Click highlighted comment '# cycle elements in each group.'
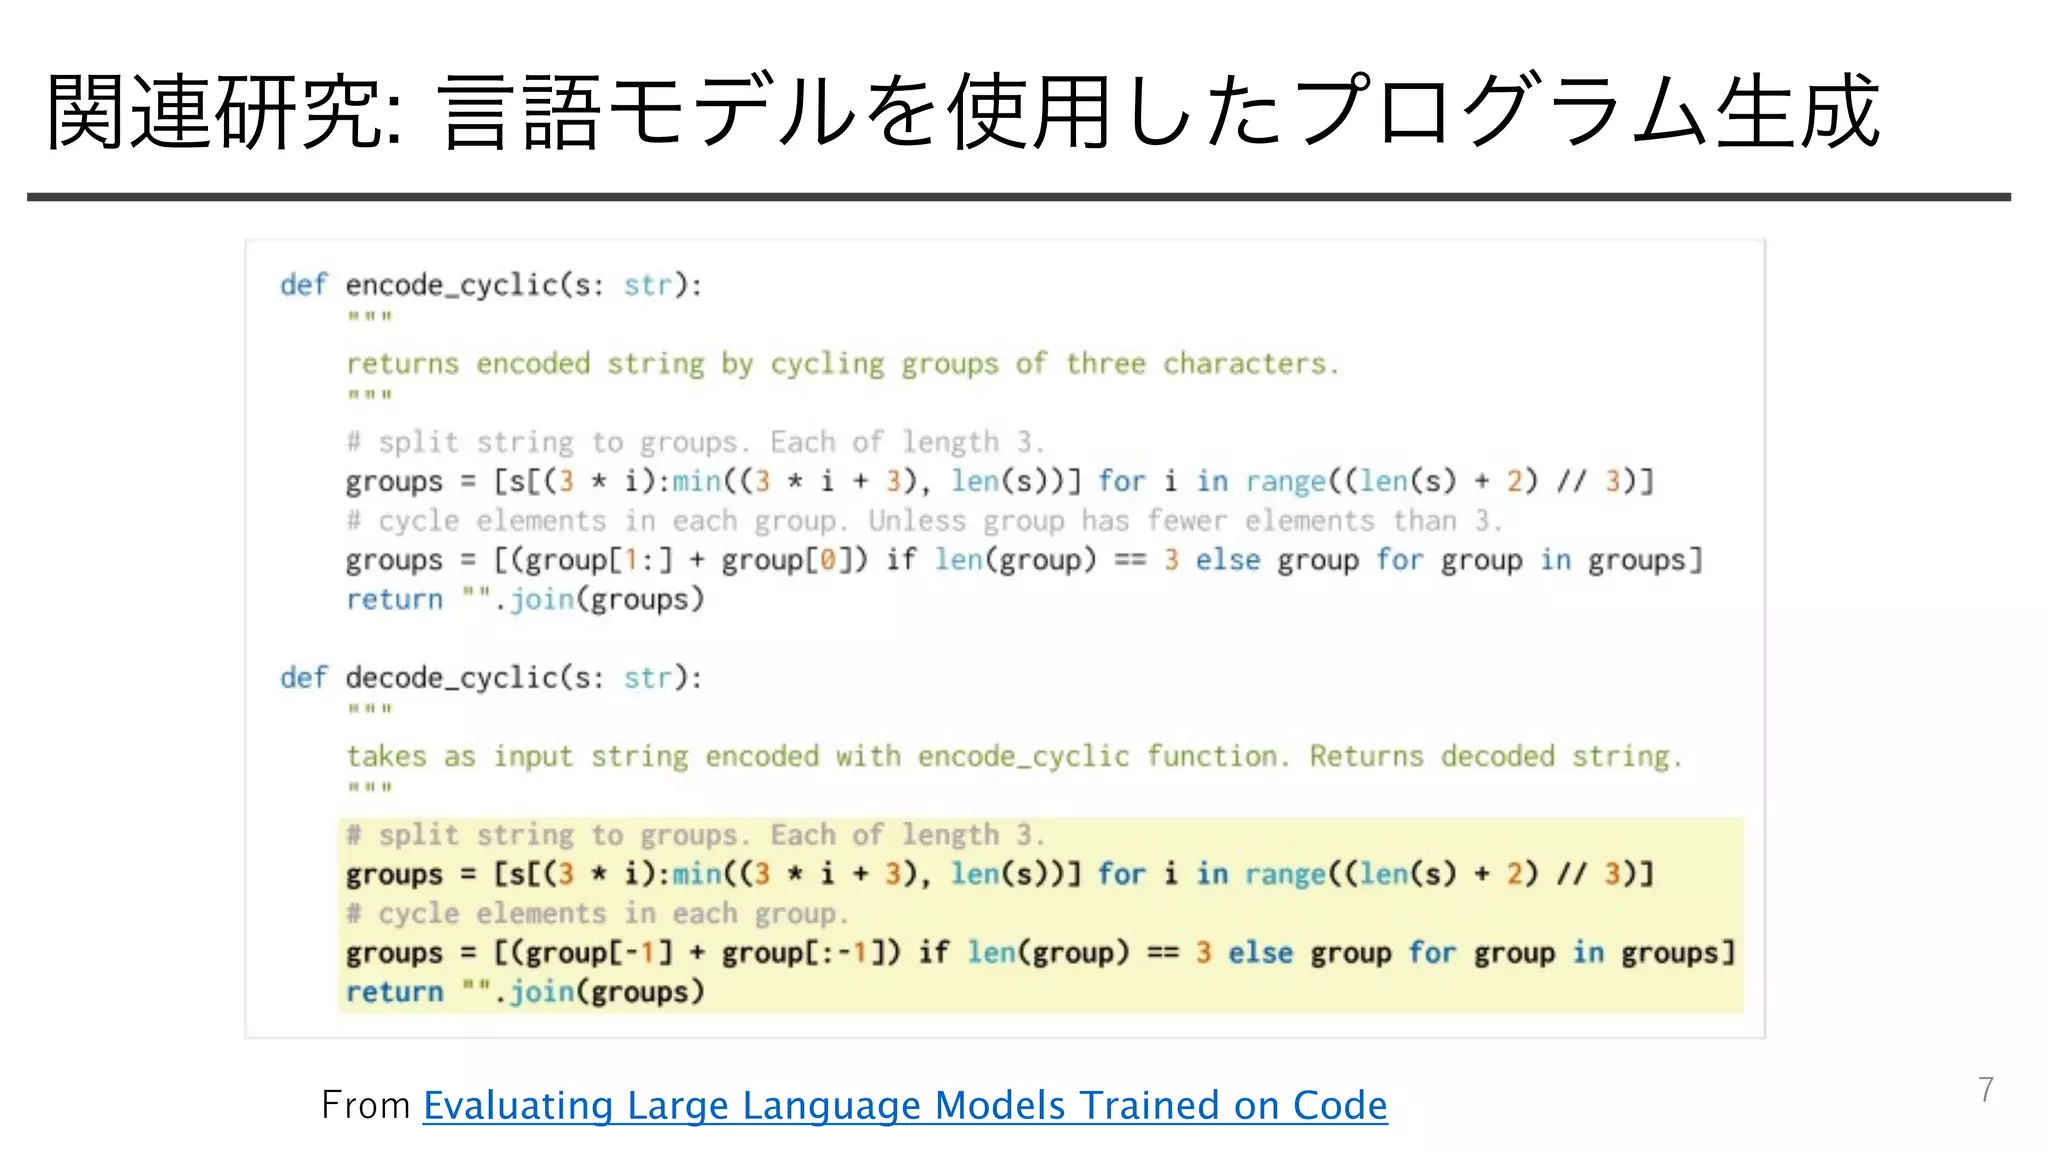2048x1152 pixels. (x=597, y=914)
